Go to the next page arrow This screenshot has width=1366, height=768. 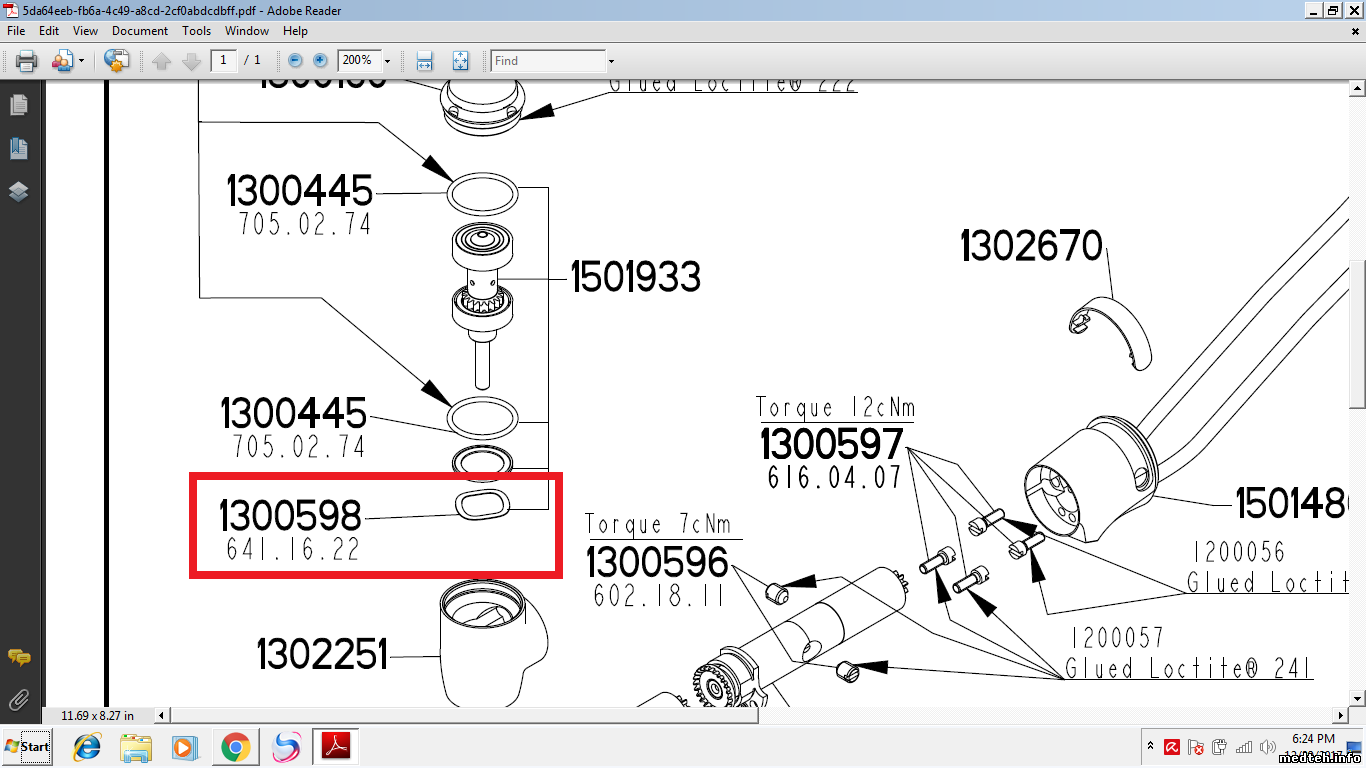(x=191, y=61)
